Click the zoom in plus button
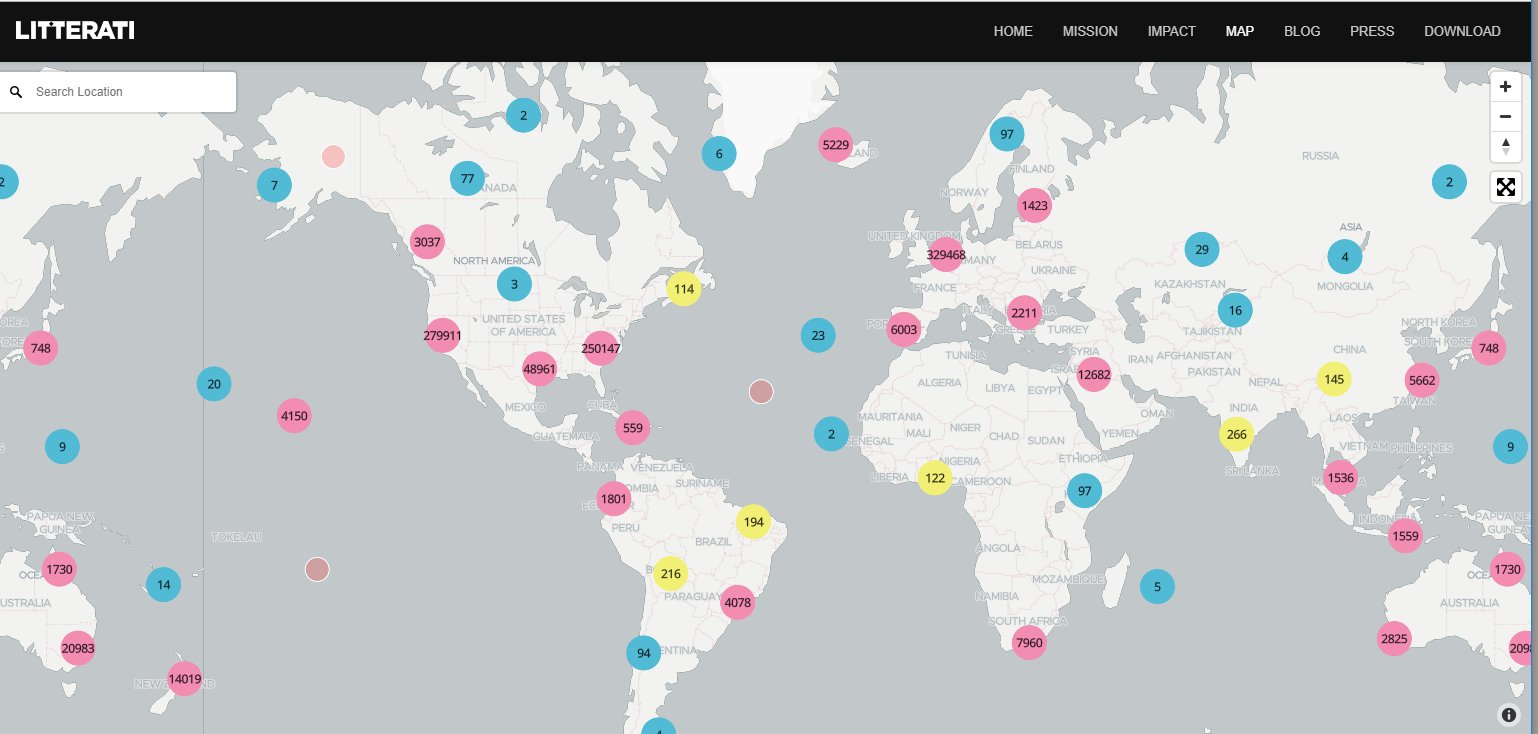1538x734 pixels. pyautogui.click(x=1505, y=87)
